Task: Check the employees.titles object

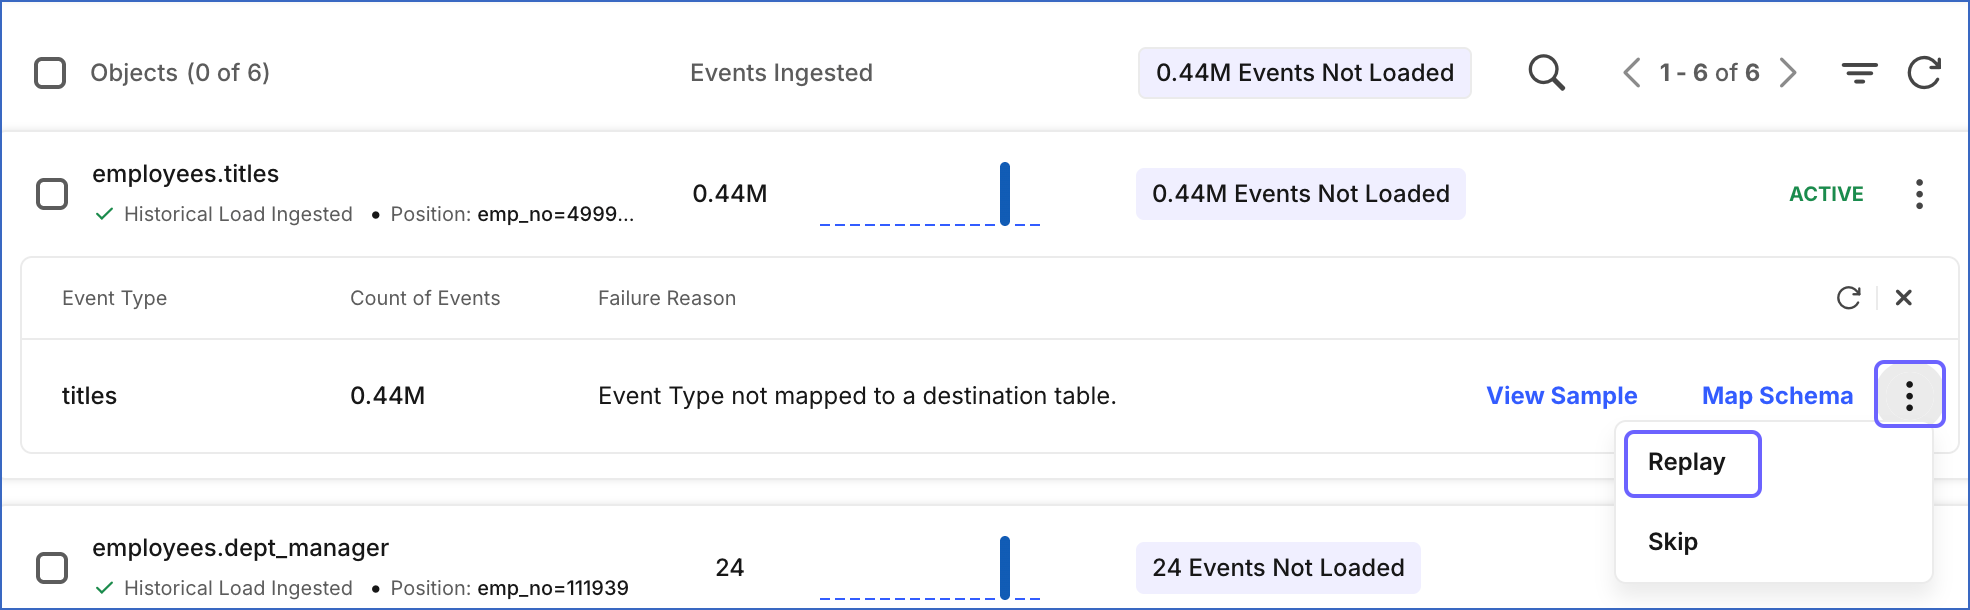Action: (x=52, y=194)
